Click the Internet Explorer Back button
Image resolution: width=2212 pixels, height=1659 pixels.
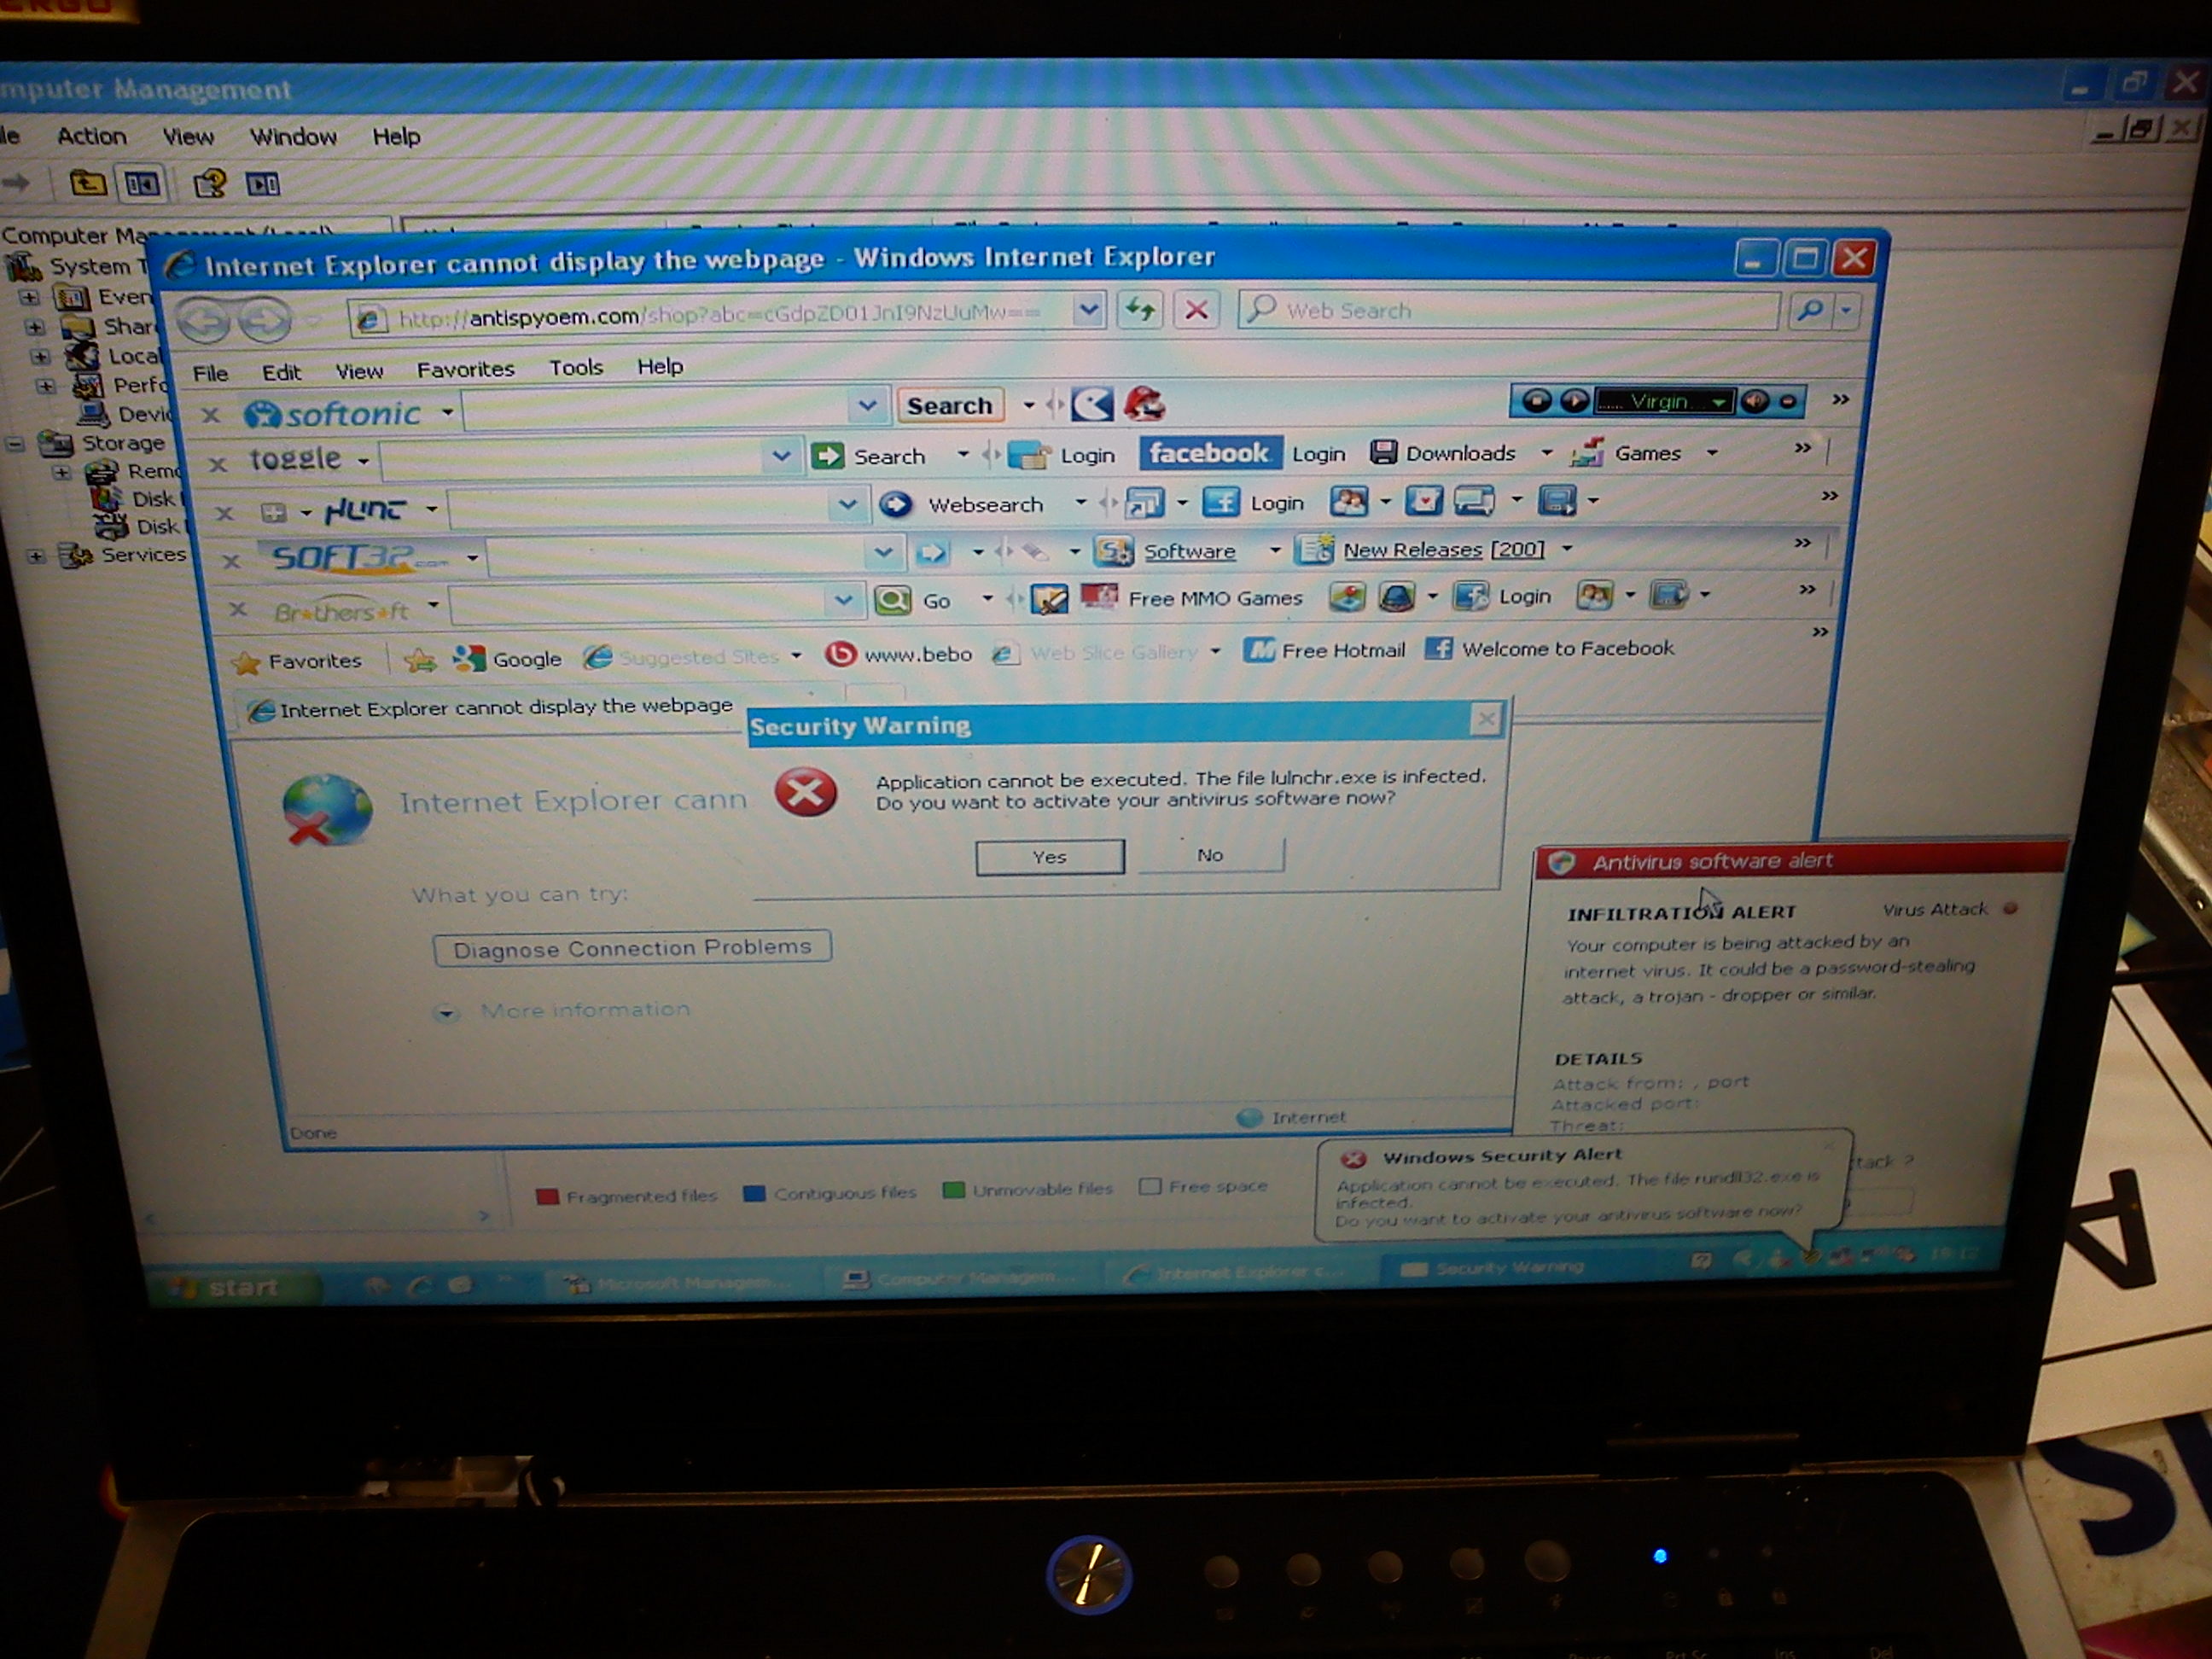coord(203,321)
